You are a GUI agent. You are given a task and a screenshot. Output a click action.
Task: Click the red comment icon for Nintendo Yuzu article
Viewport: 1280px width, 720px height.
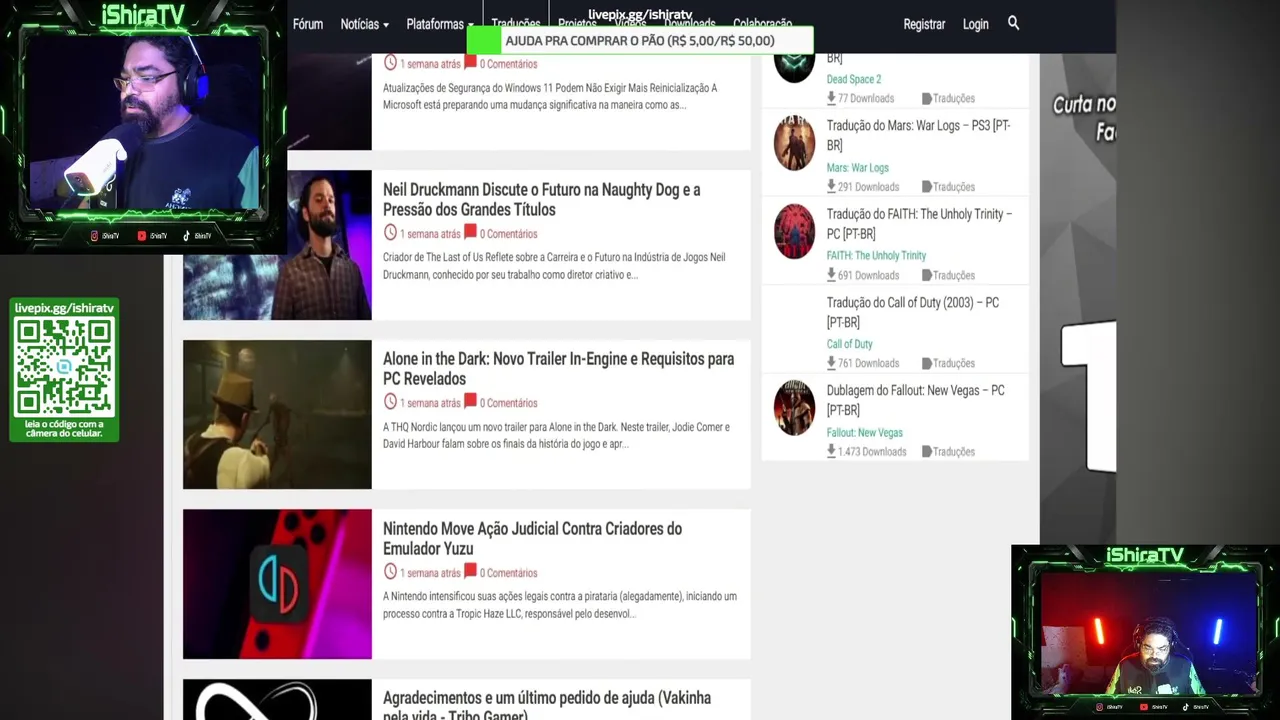pyautogui.click(x=470, y=571)
